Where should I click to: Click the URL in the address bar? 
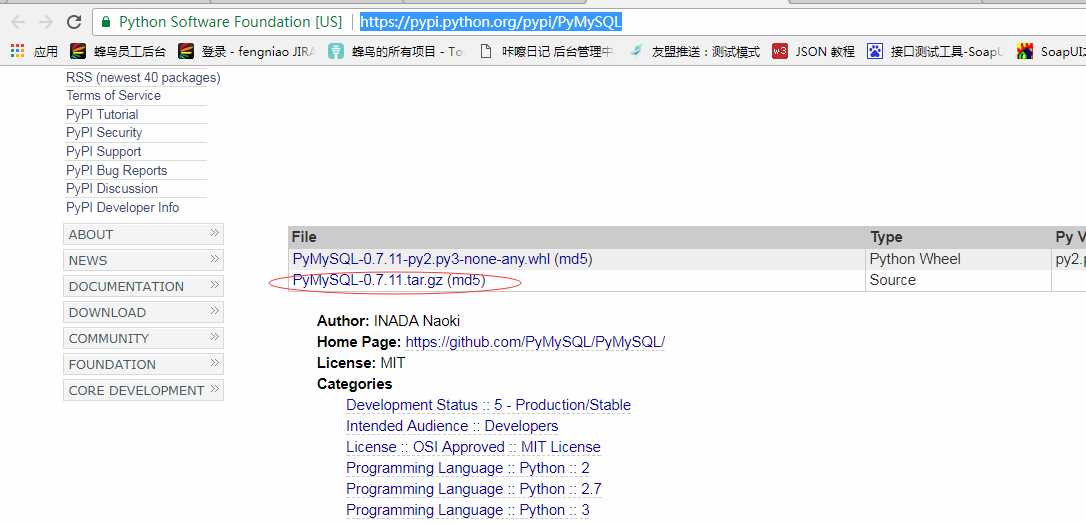490,22
